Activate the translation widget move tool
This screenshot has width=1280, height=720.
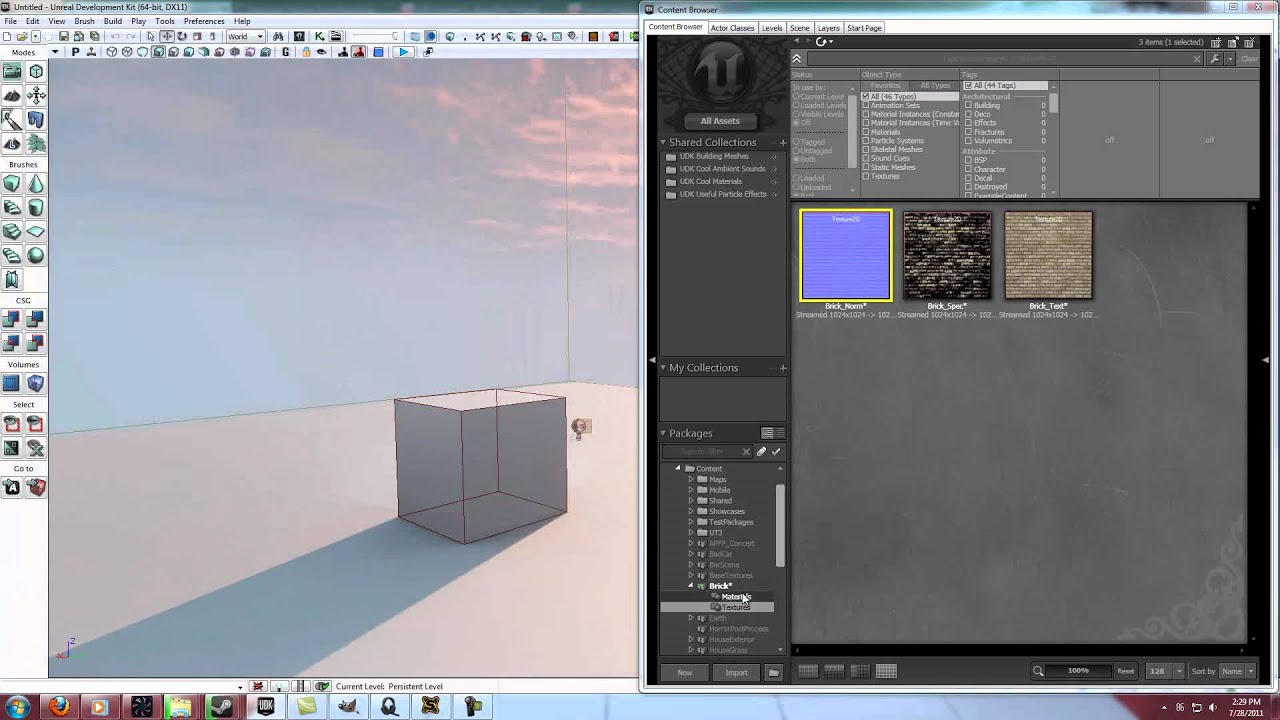tap(166, 36)
